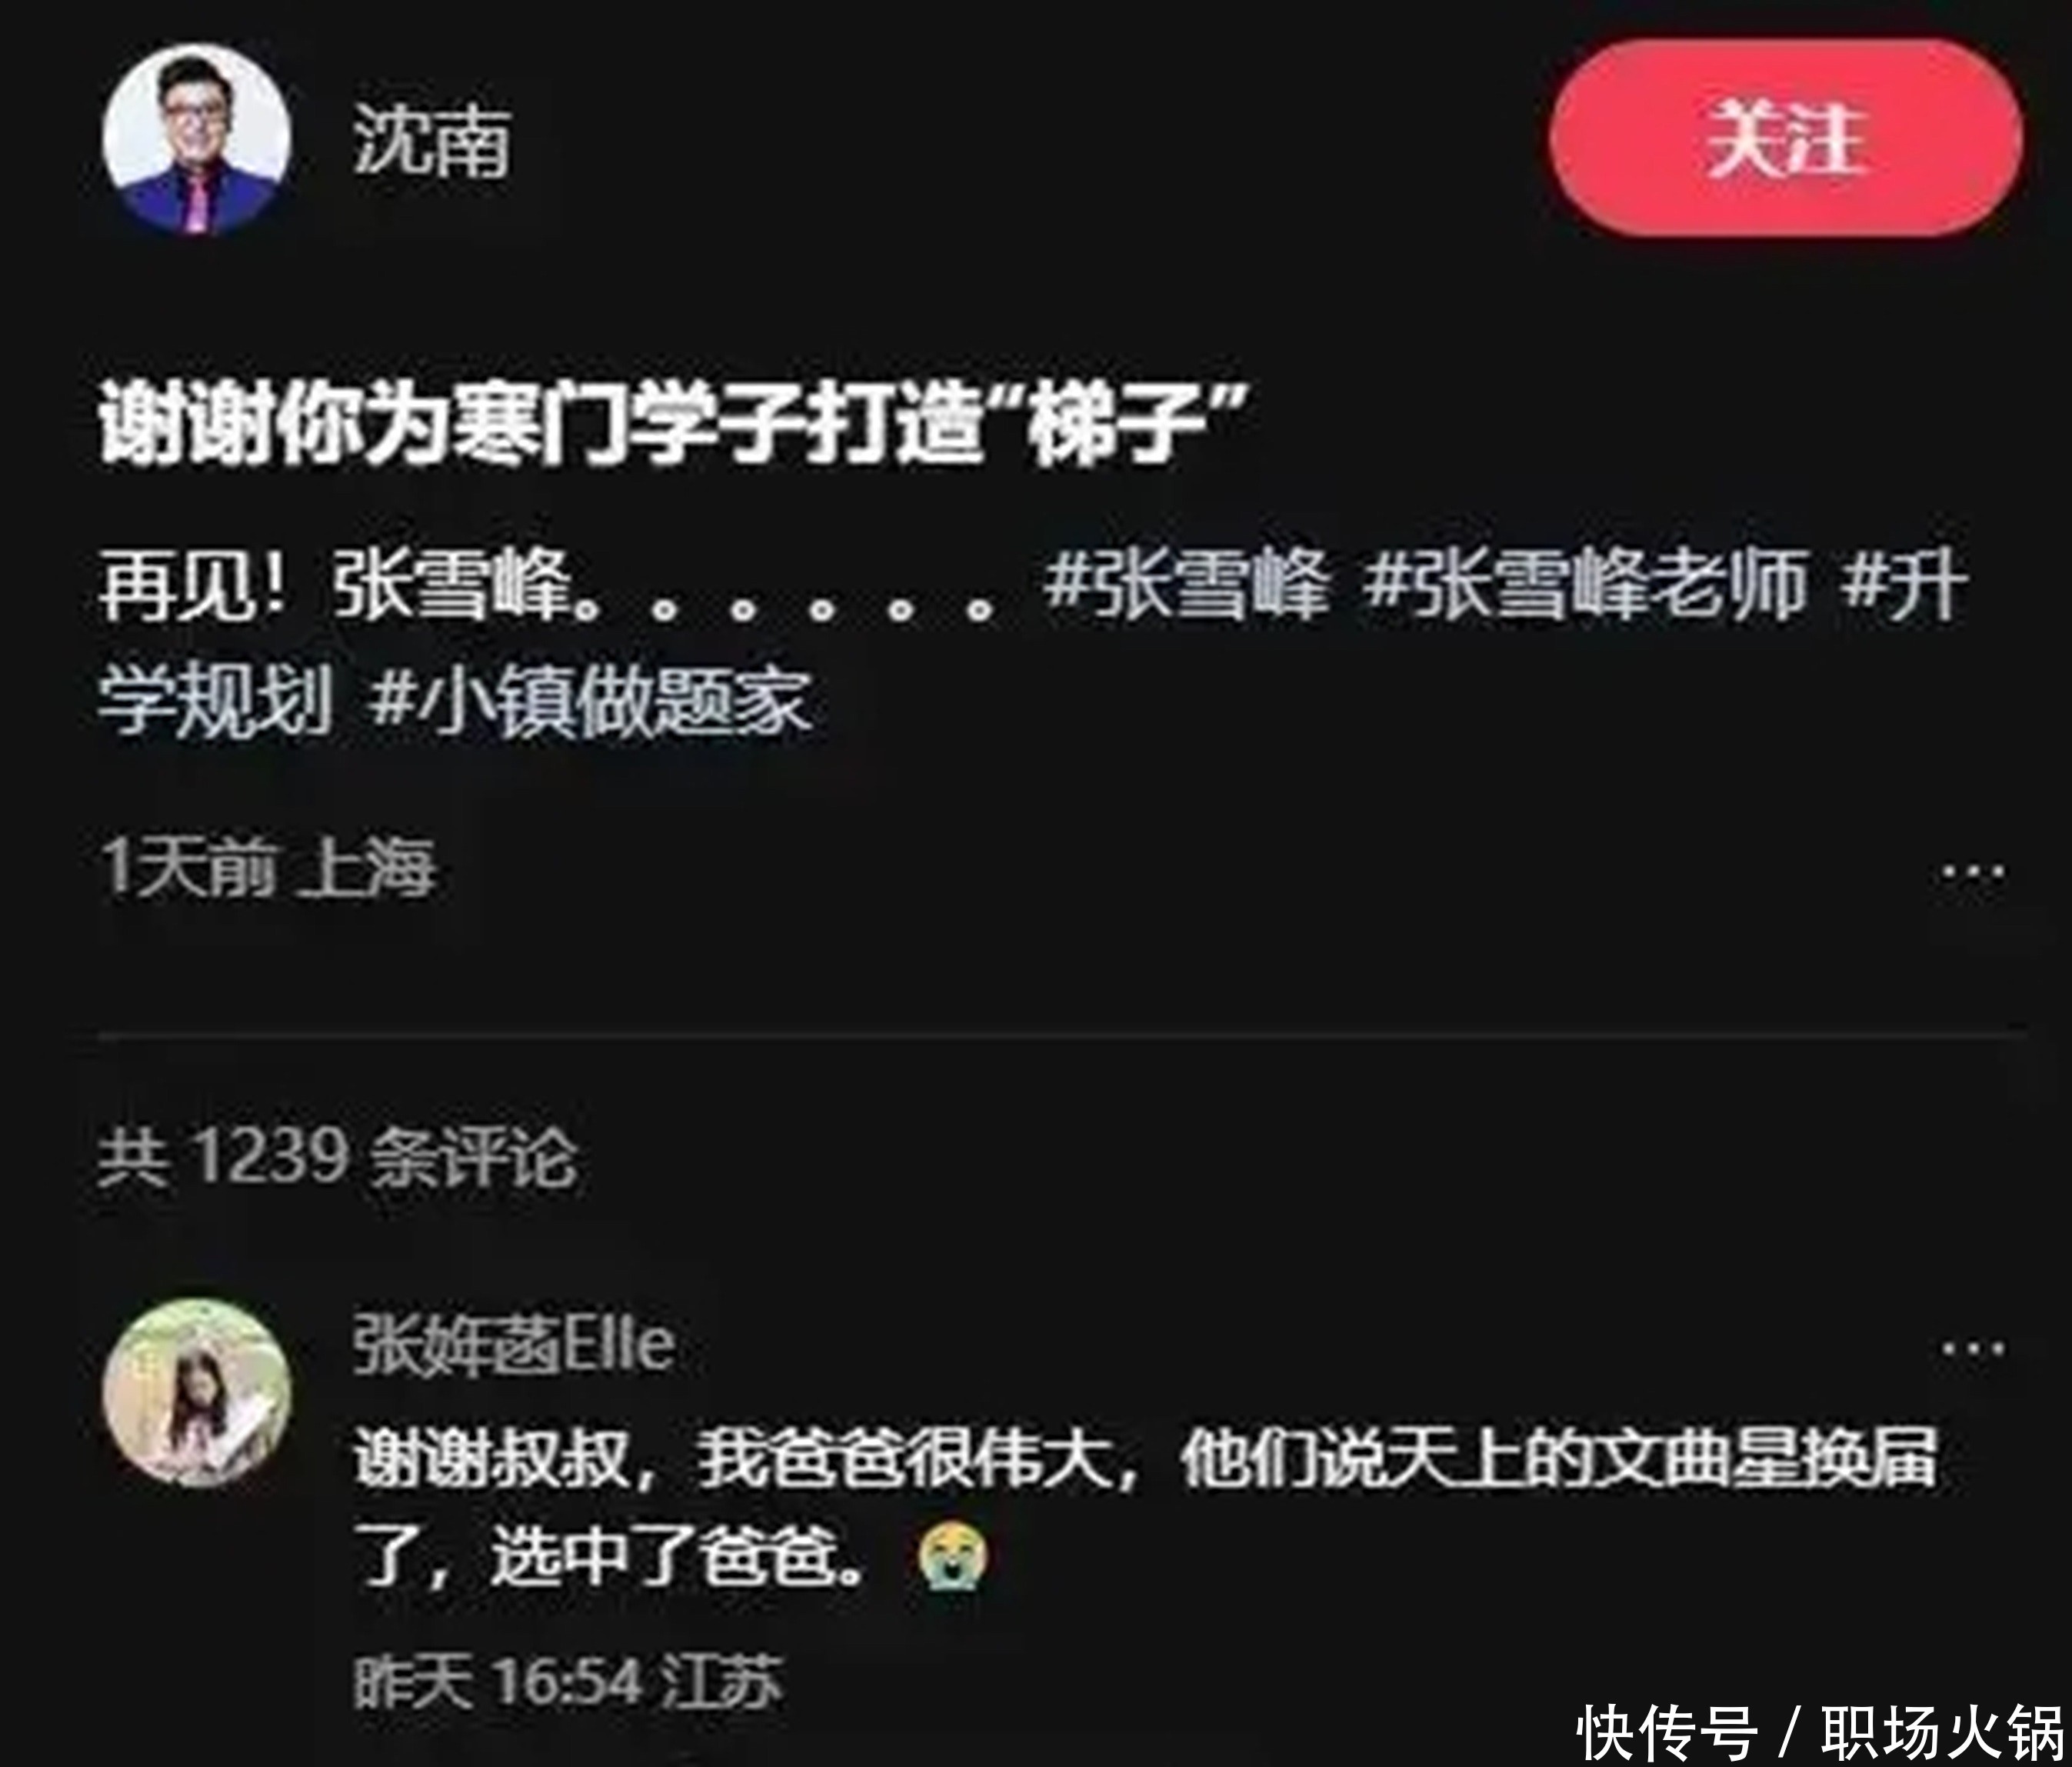This screenshot has height=1767, width=2072.
Task: Tap the crying emoji in the comment
Action: tap(953, 1557)
